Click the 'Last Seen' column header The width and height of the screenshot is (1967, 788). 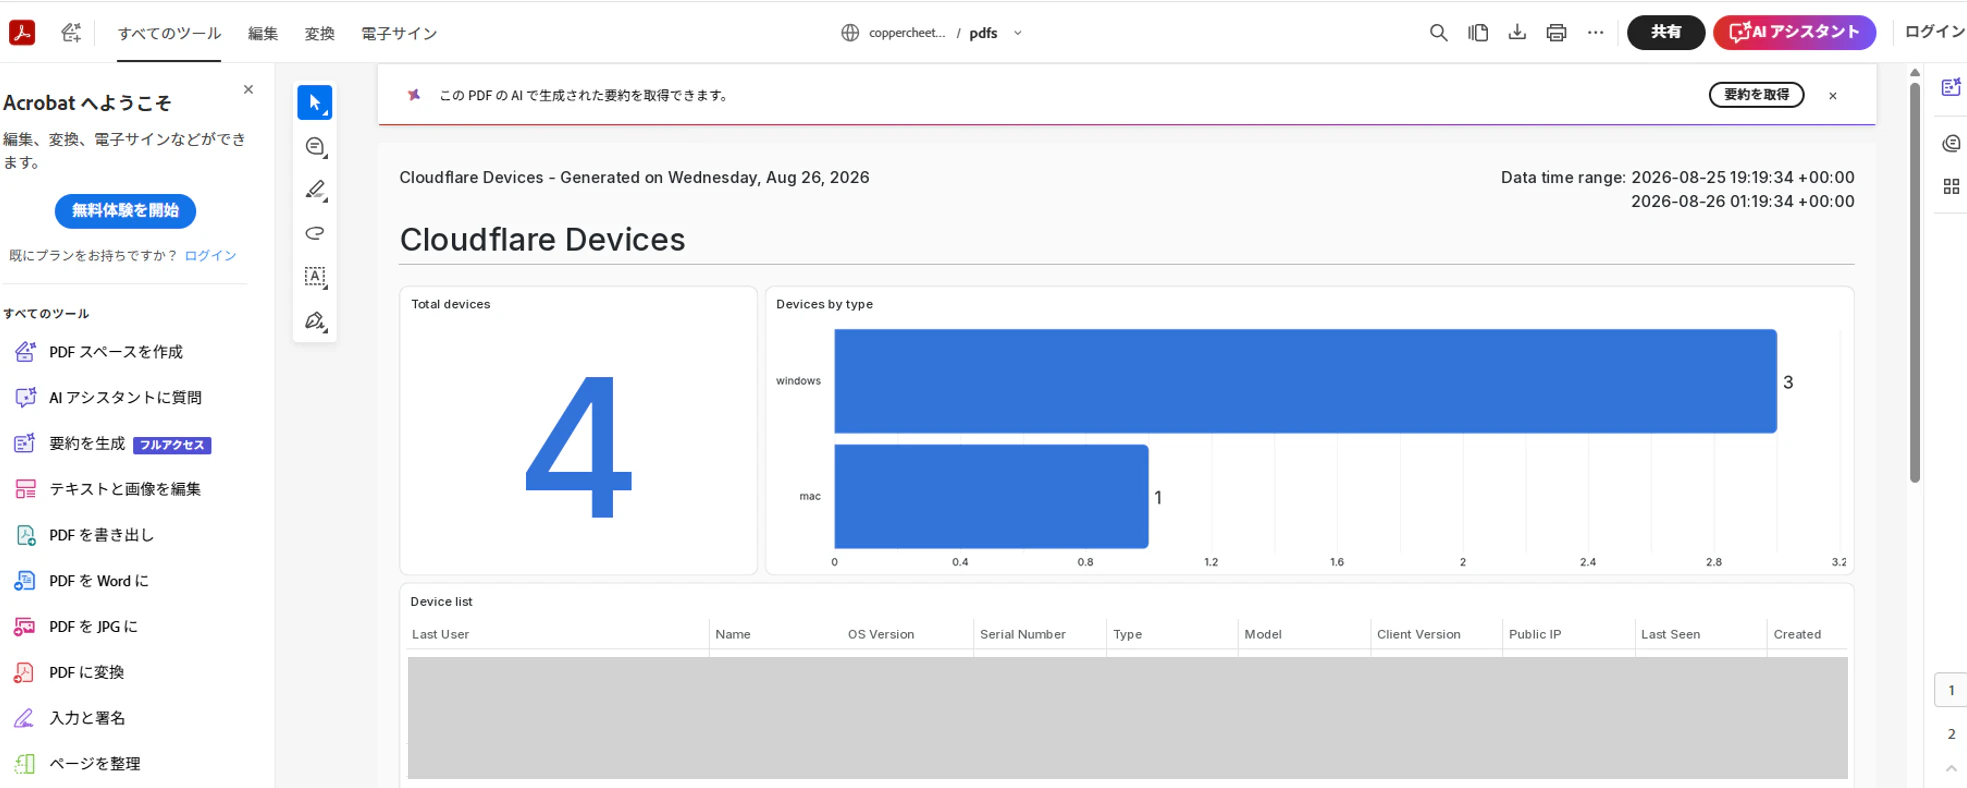1671,635
